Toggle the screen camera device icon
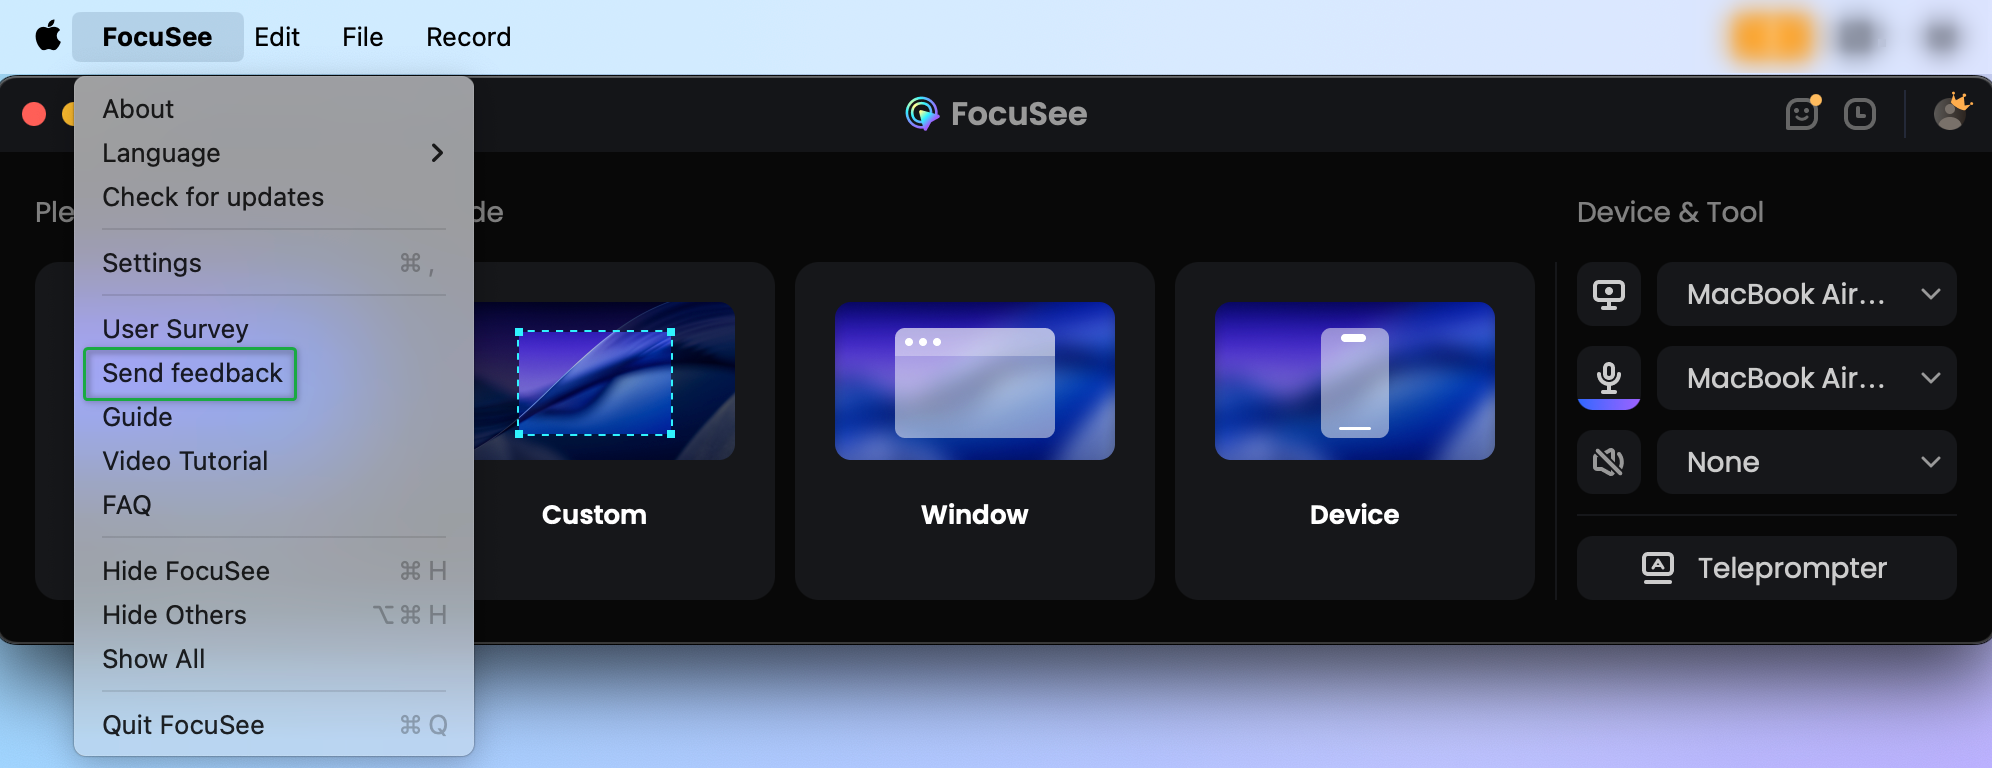 coord(1608,294)
